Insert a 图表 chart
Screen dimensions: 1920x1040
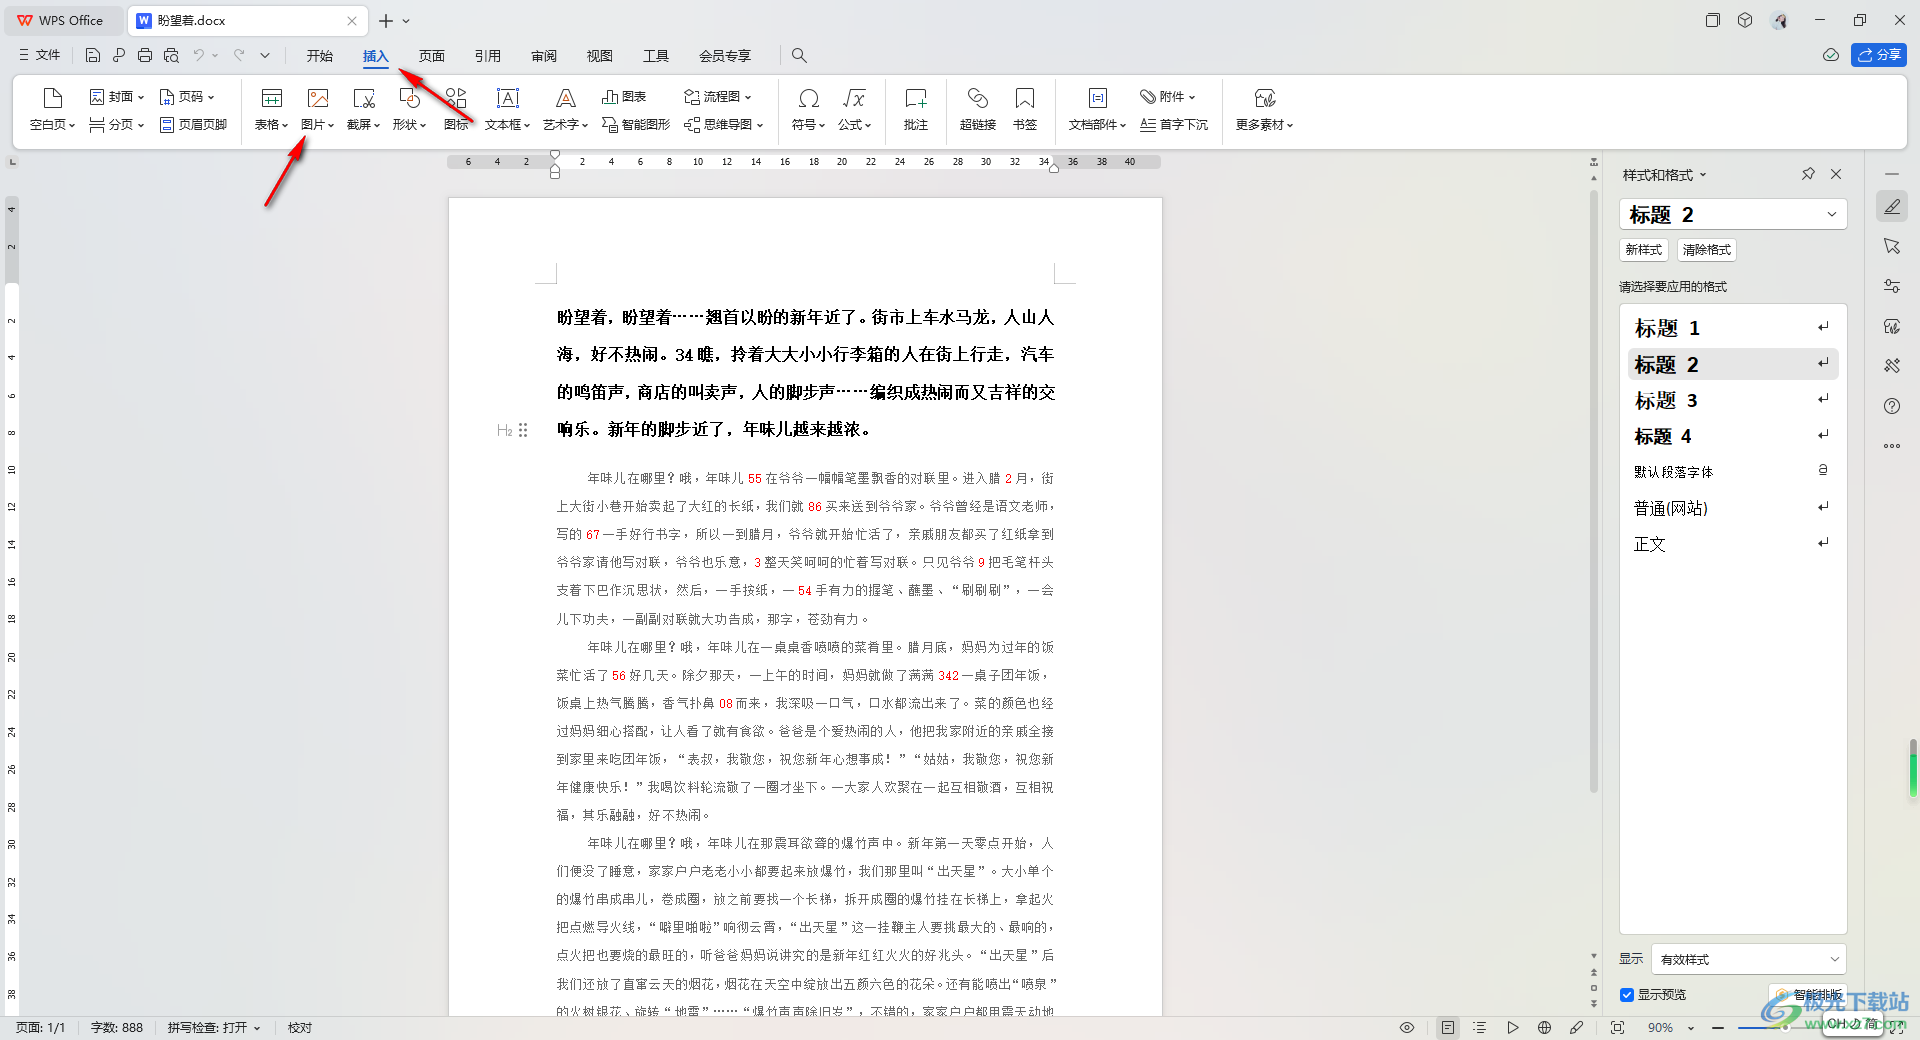[624, 97]
